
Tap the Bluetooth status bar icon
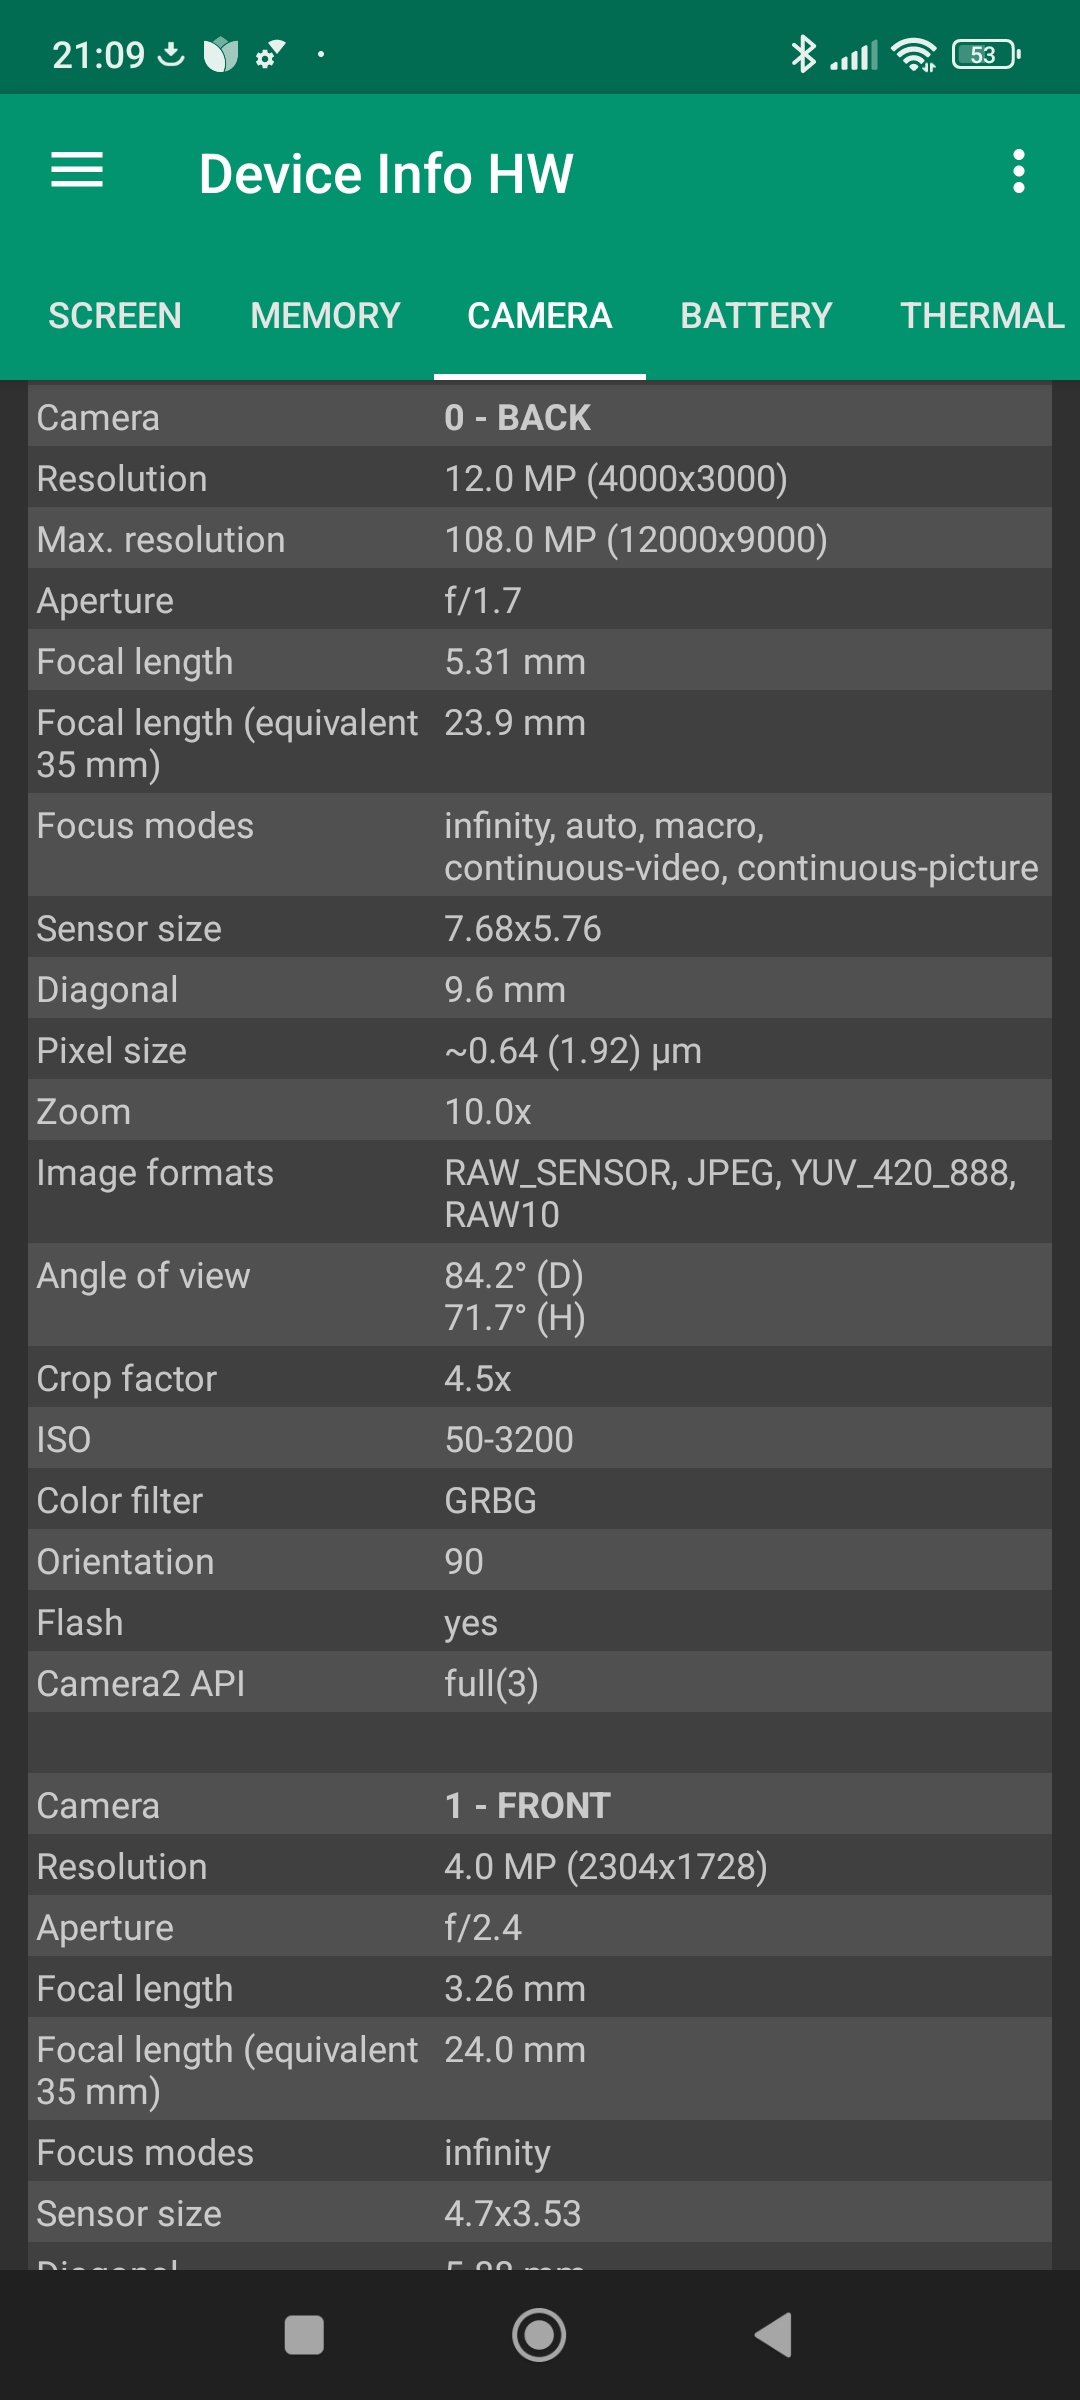tap(802, 54)
